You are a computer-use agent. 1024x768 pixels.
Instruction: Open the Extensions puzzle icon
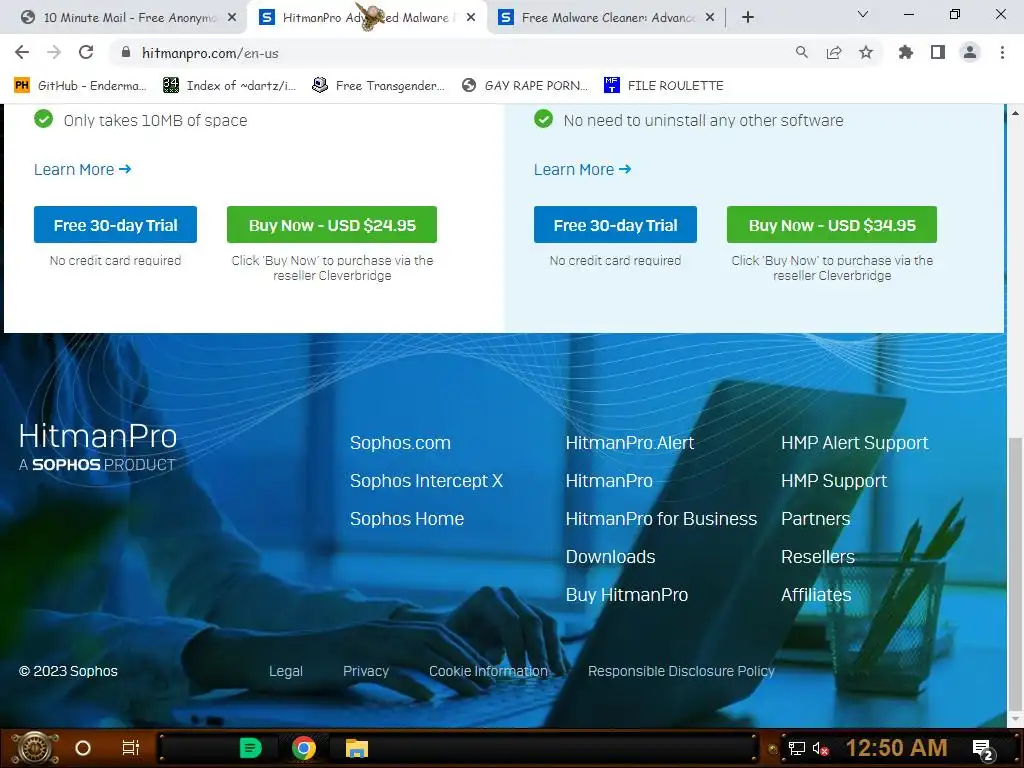pyautogui.click(x=905, y=52)
